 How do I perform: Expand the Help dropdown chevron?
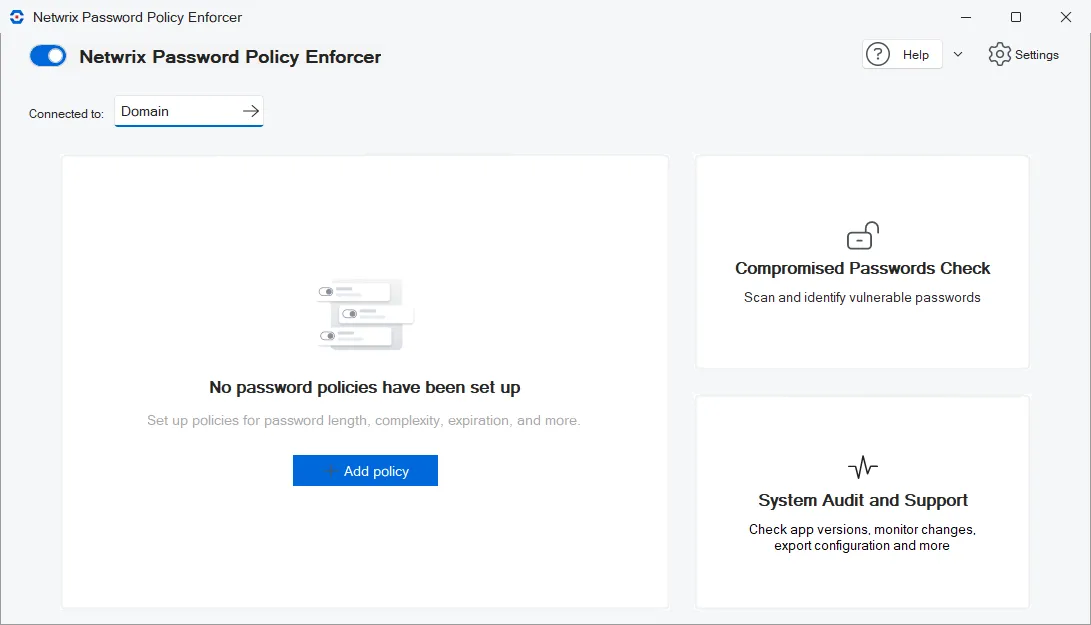[958, 54]
